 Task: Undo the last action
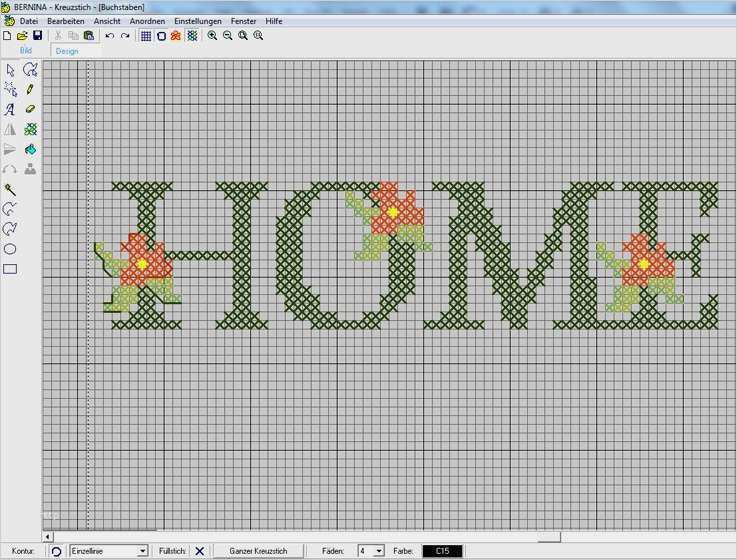click(110, 36)
